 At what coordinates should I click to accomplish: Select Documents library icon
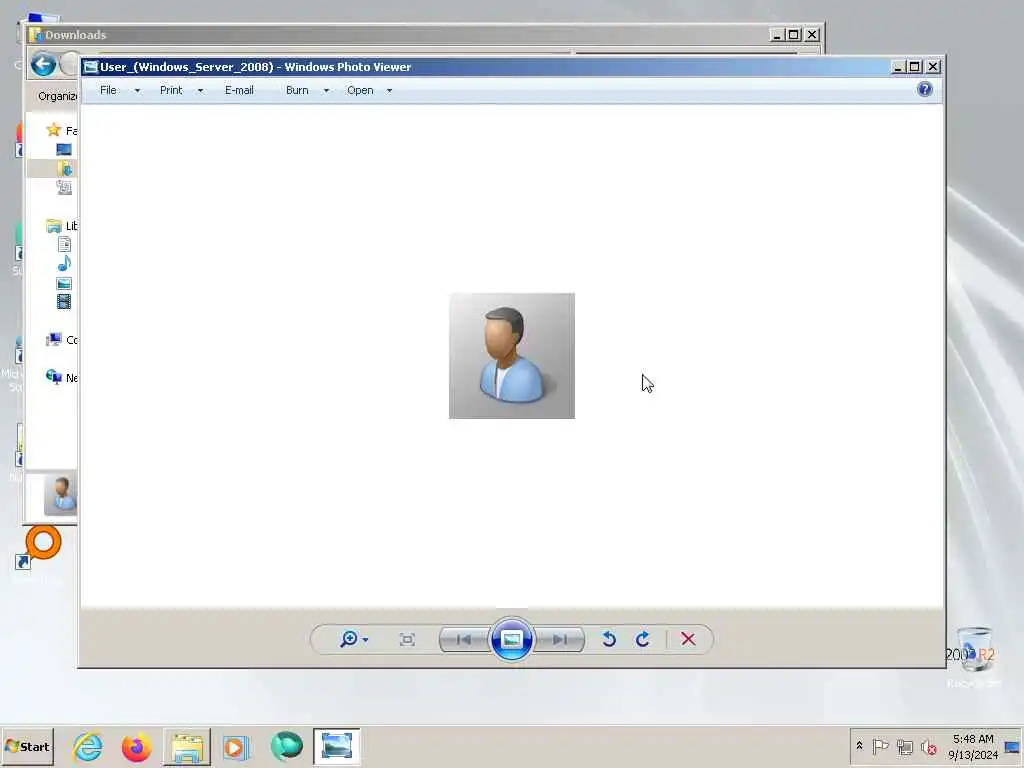pyautogui.click(x=64, y=245)
